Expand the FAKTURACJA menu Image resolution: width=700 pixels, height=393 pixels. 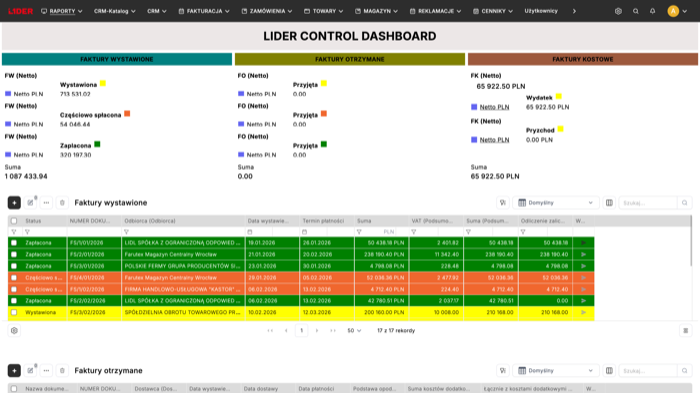[x=204, y=11]
